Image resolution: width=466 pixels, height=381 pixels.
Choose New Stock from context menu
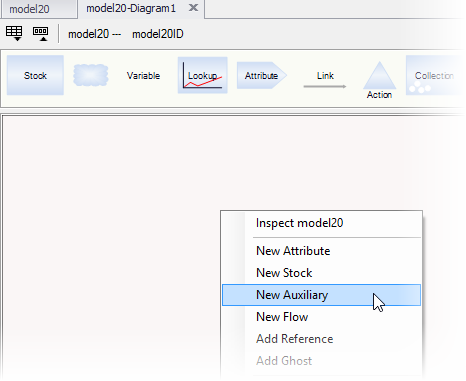321,273
